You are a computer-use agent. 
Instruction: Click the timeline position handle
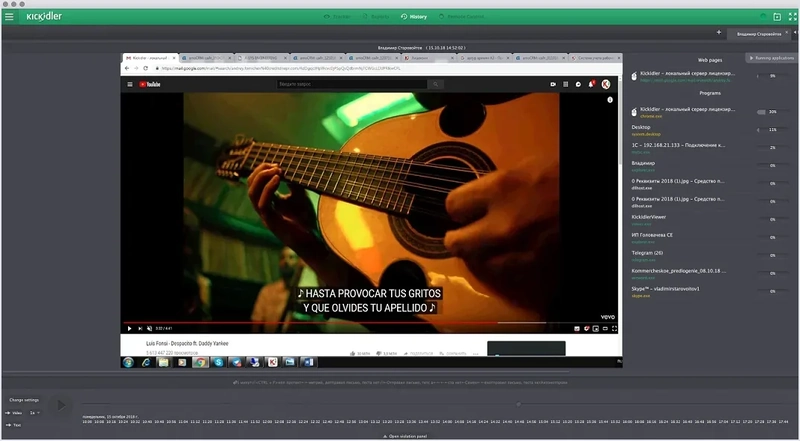pyautogui.click(x=518, y=404)
